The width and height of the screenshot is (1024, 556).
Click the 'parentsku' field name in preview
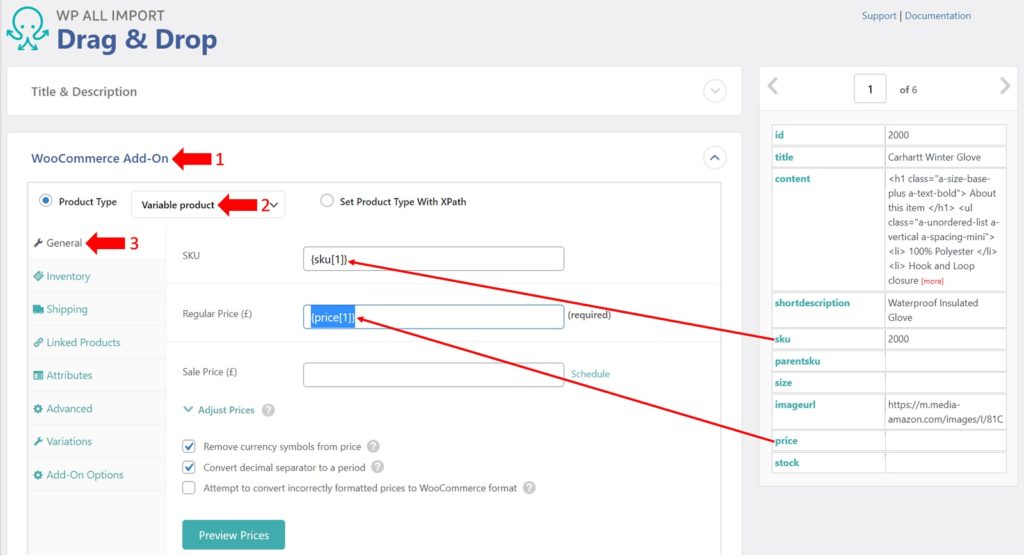point(797,361)
